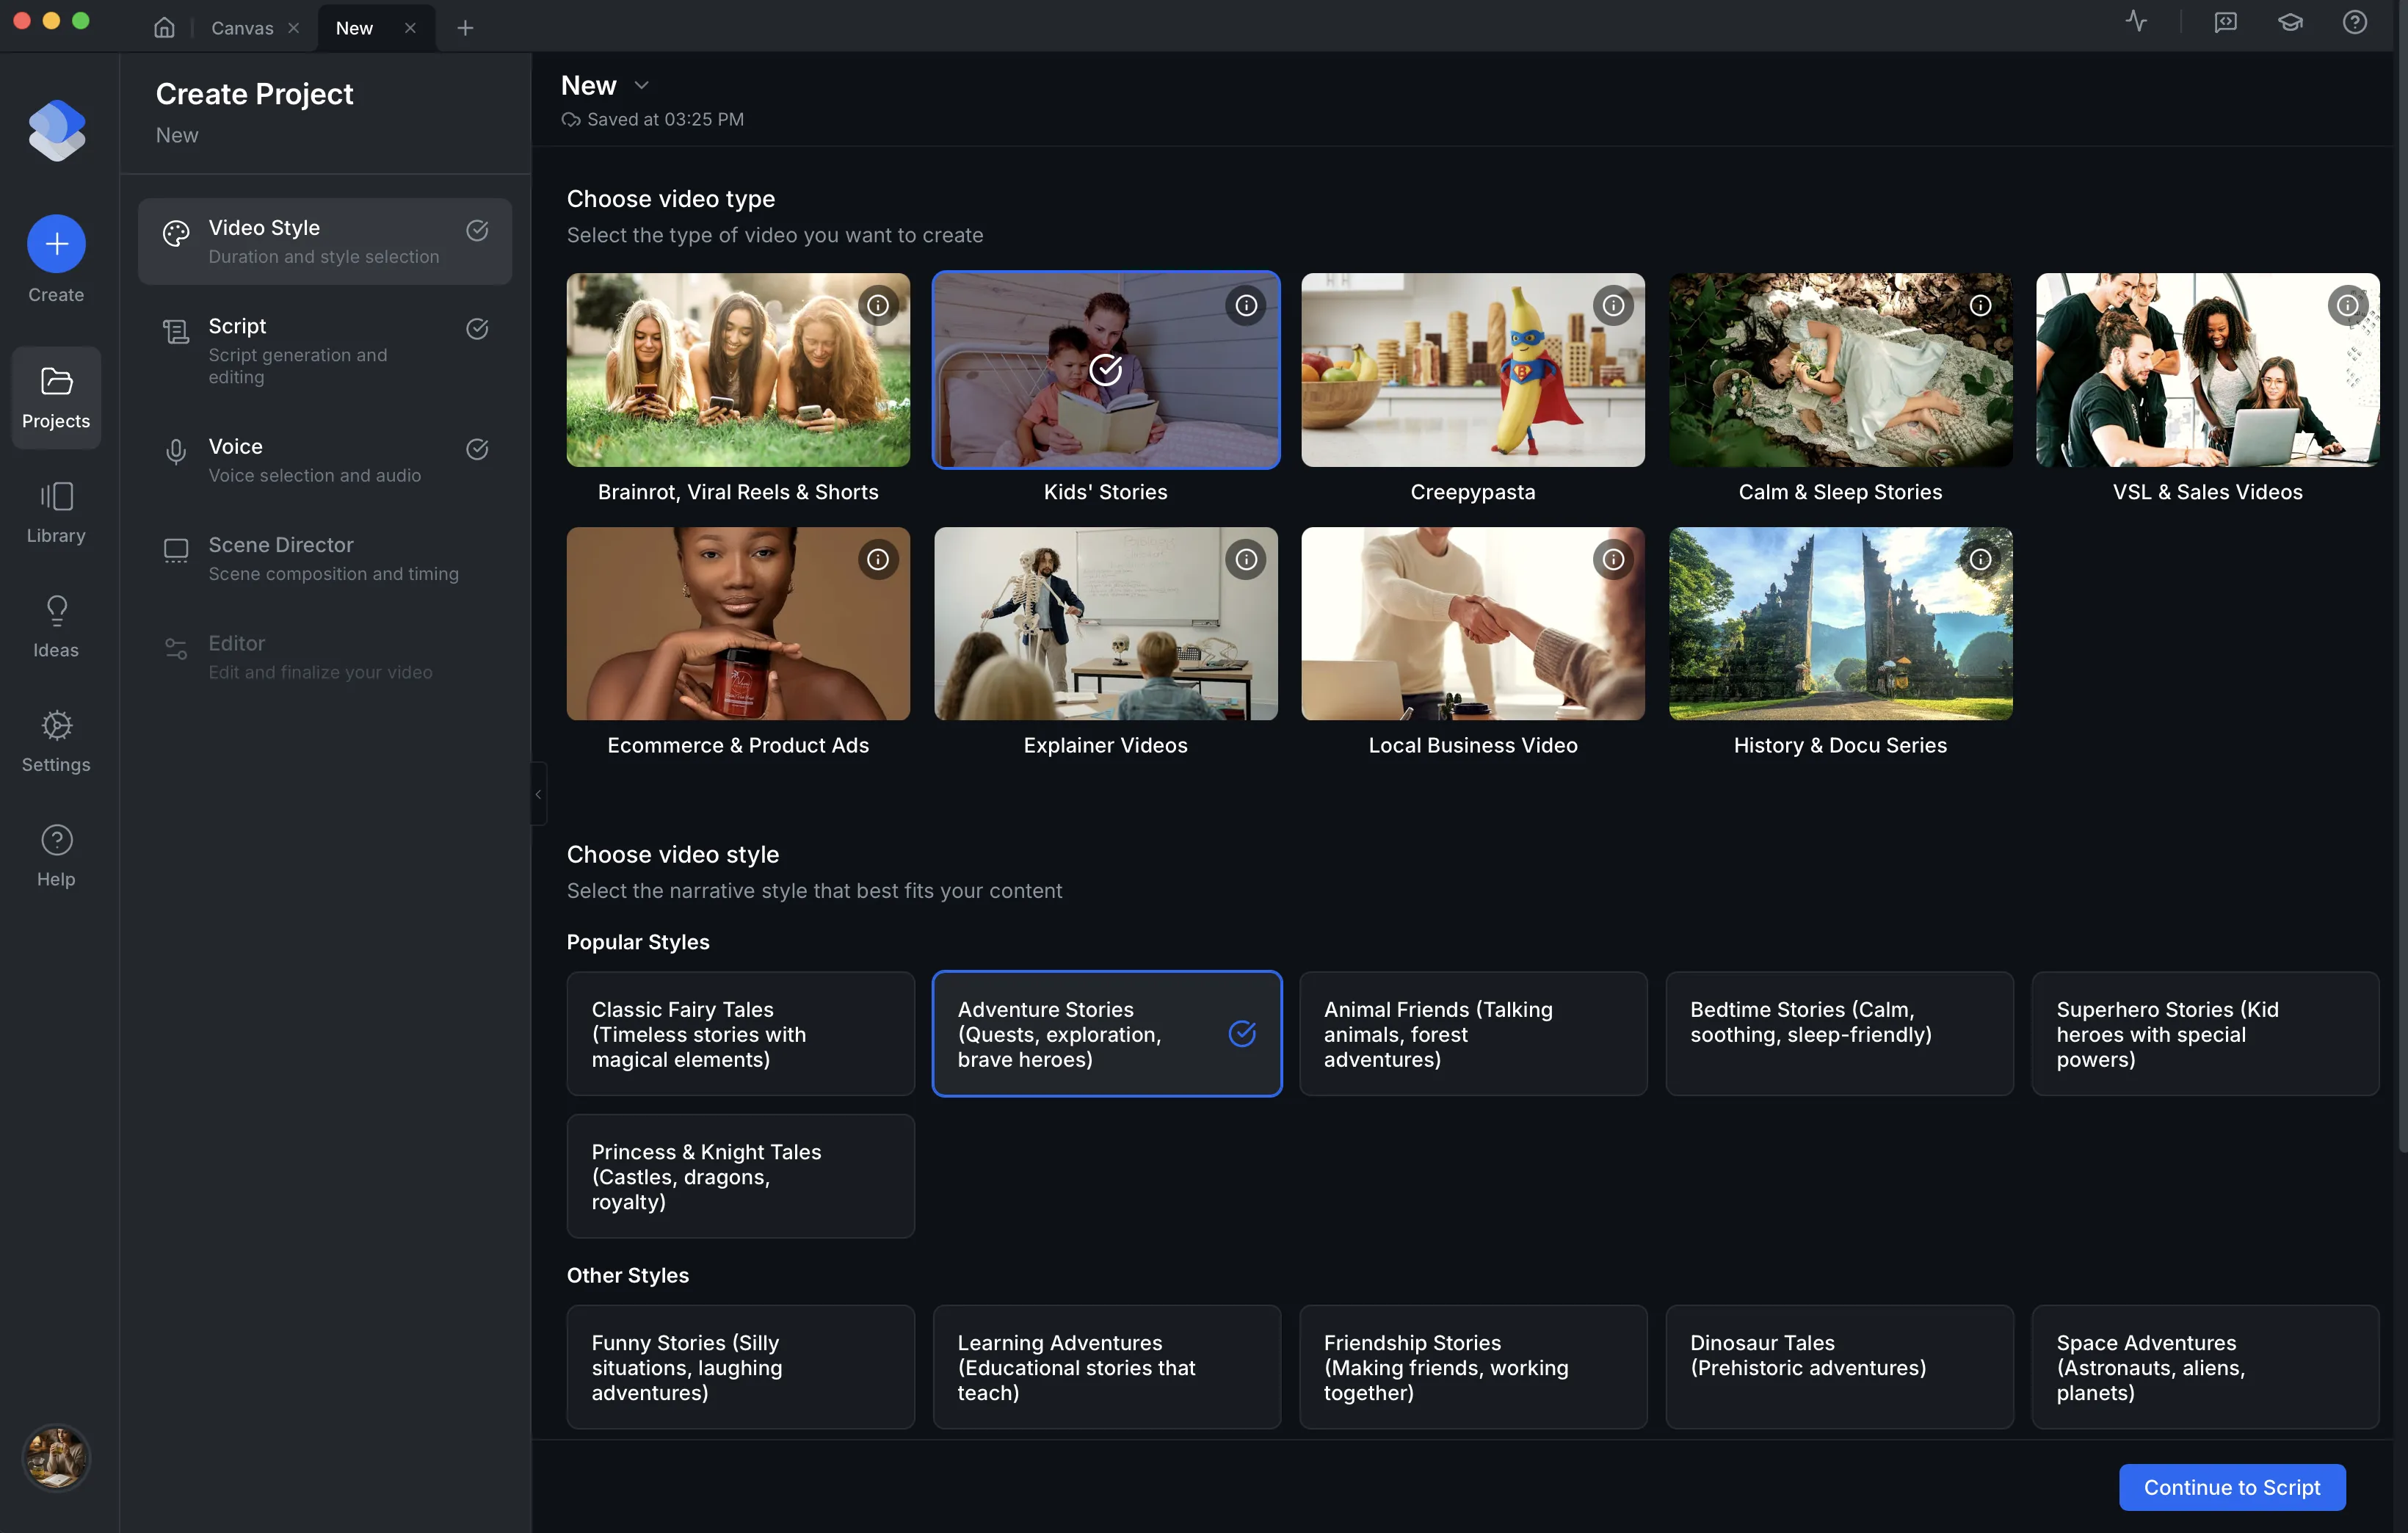Click the Home icon in tab bar

coord(164,27)
